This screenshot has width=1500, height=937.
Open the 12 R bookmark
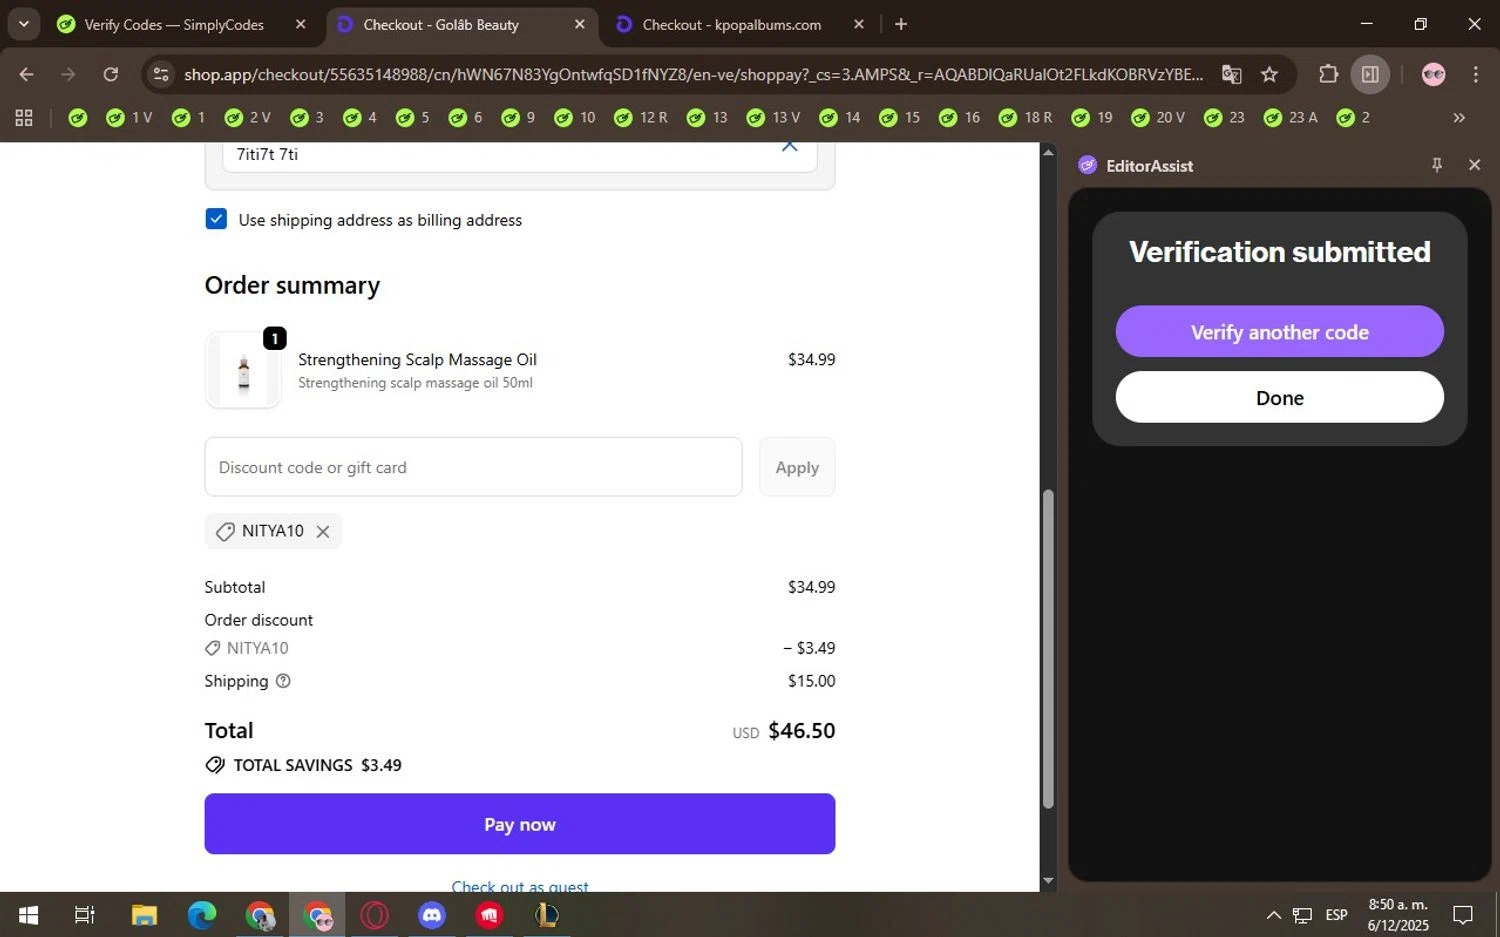pyautogui.click(x=641, y=118)
